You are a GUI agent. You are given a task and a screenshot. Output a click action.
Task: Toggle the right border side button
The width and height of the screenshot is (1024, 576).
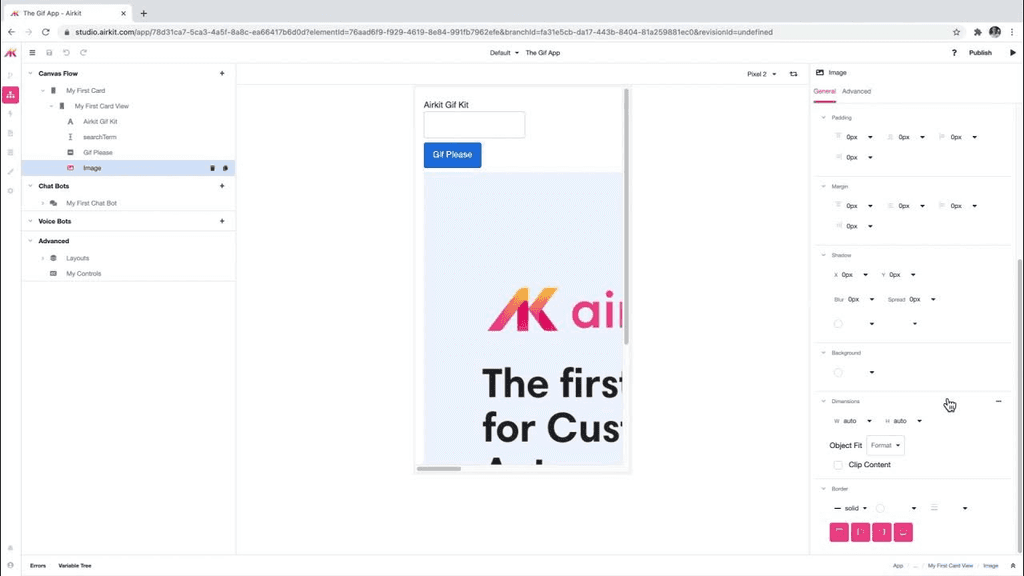pyautogui.click(x=882, y=532)
